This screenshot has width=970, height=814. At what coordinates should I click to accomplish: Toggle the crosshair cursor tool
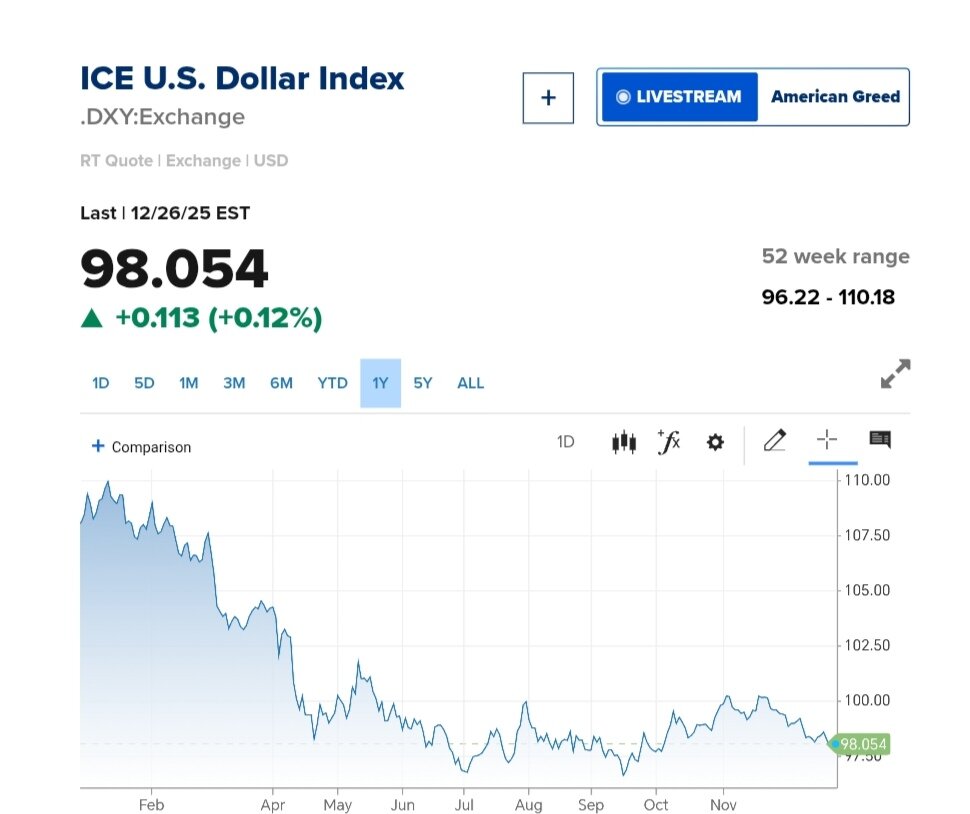(827, 440)
